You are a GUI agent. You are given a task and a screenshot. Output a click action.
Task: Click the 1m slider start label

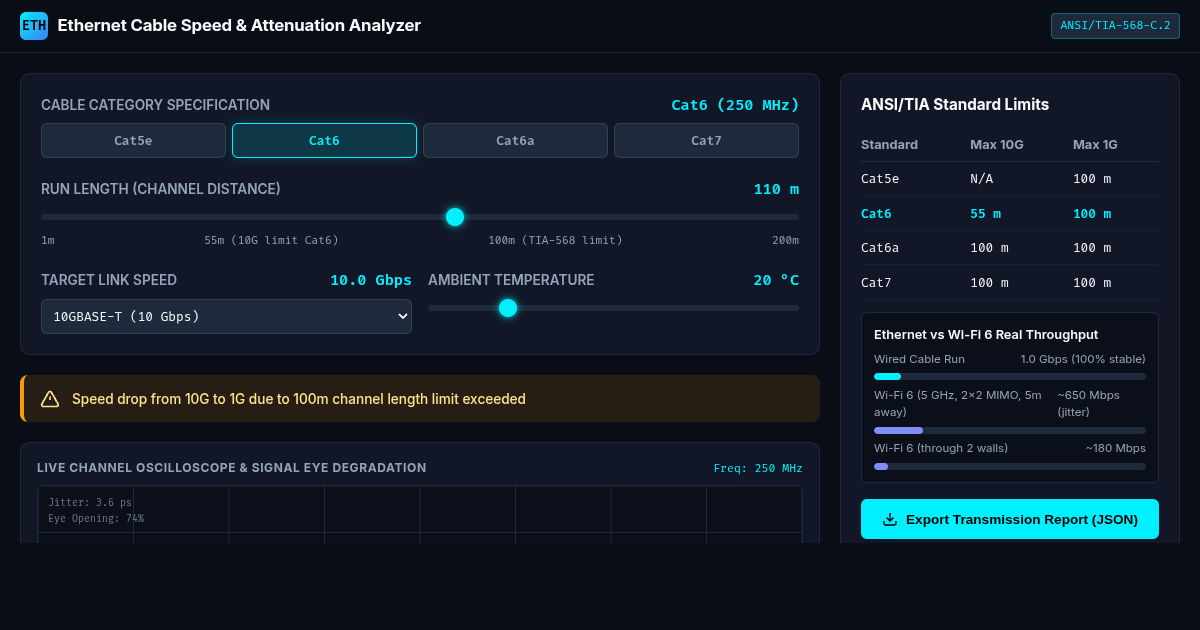[x=48, y=240]
